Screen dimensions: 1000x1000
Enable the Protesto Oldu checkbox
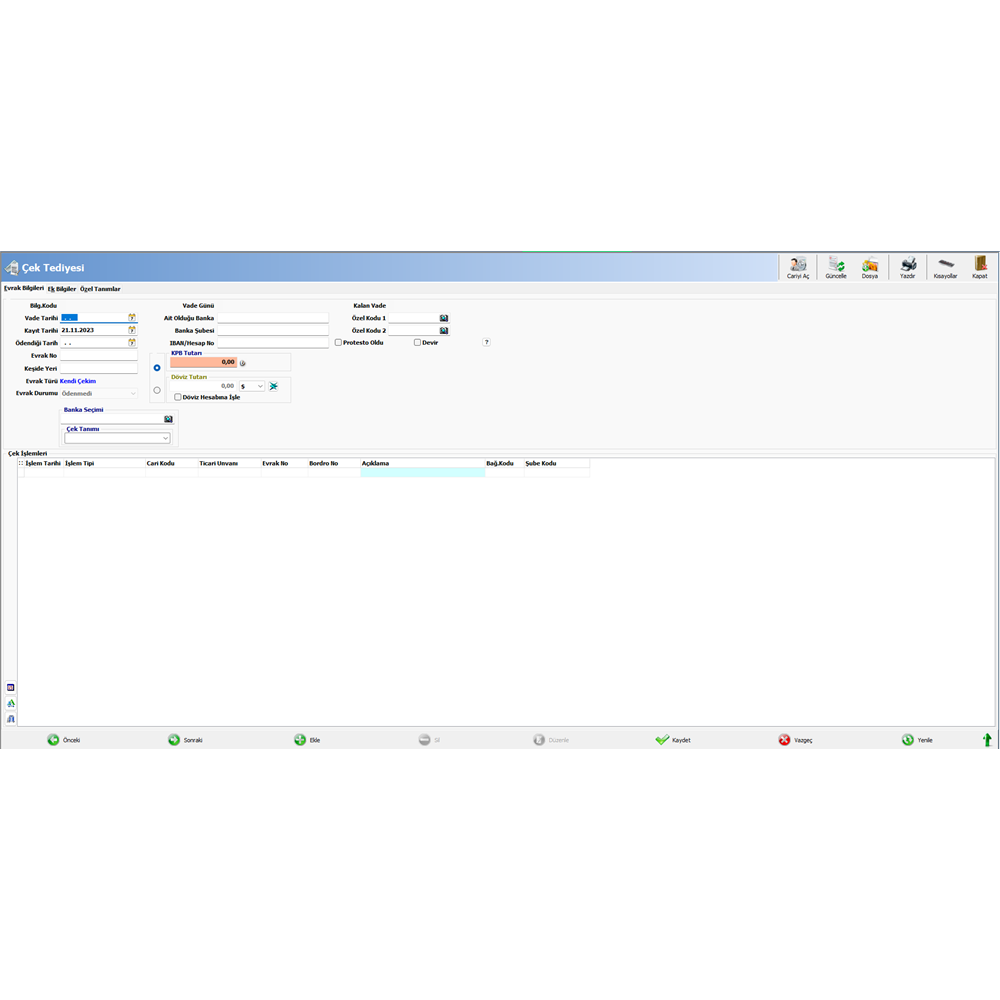[x=338, y=342]
